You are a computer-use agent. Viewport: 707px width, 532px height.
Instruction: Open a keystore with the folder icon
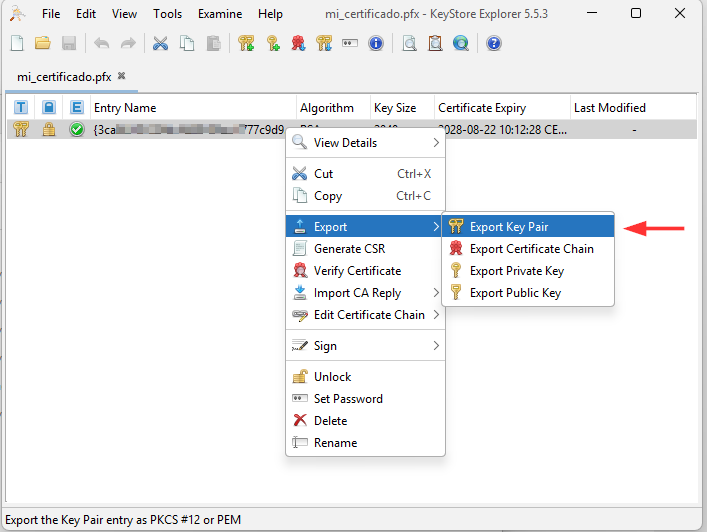click(43, 43)
